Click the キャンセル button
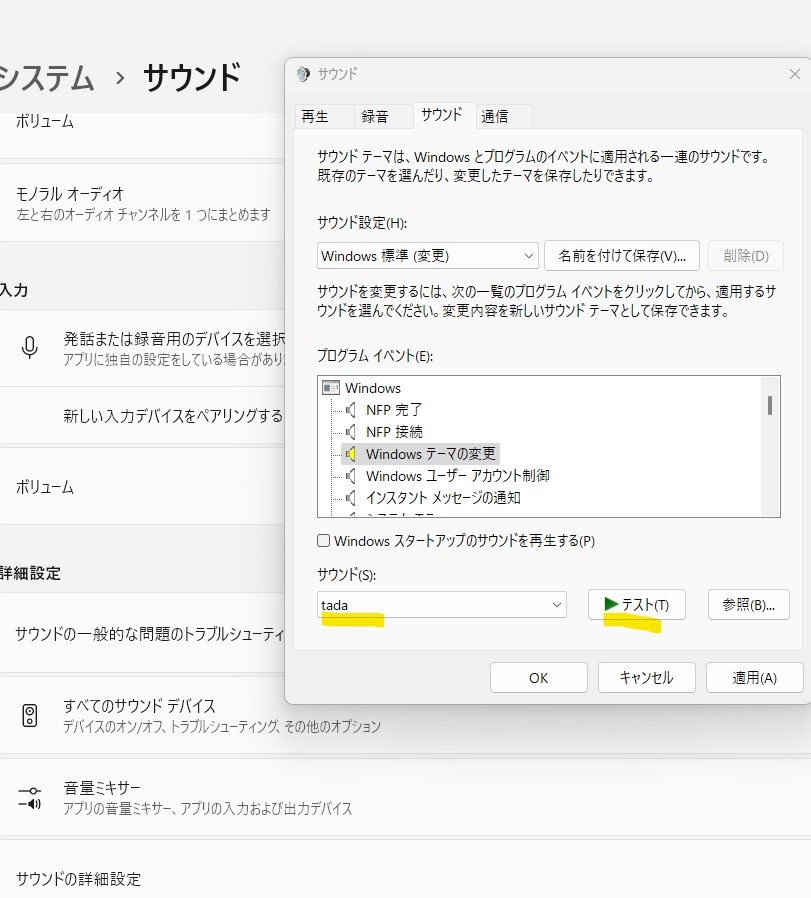 point(647,678)
